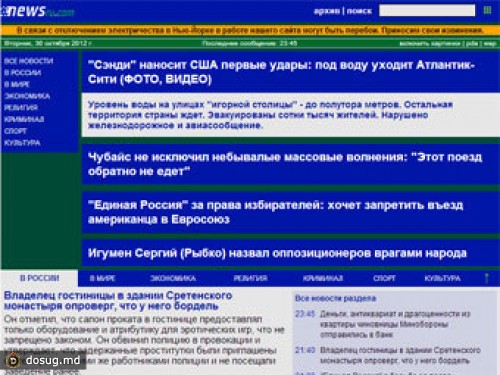Click the green grid icon beside search box
This screenshot has height=375, width=500.
click(x=487, y=10)
